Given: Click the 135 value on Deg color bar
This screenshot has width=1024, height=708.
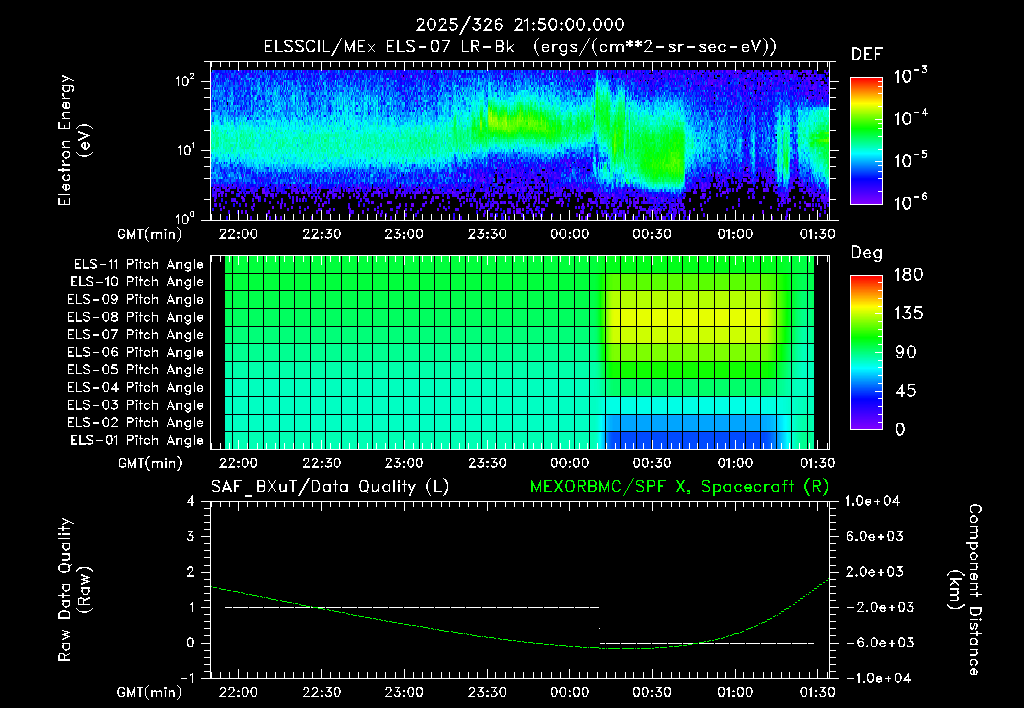Looking at the screenshot, I should click(x=908, y=314).
